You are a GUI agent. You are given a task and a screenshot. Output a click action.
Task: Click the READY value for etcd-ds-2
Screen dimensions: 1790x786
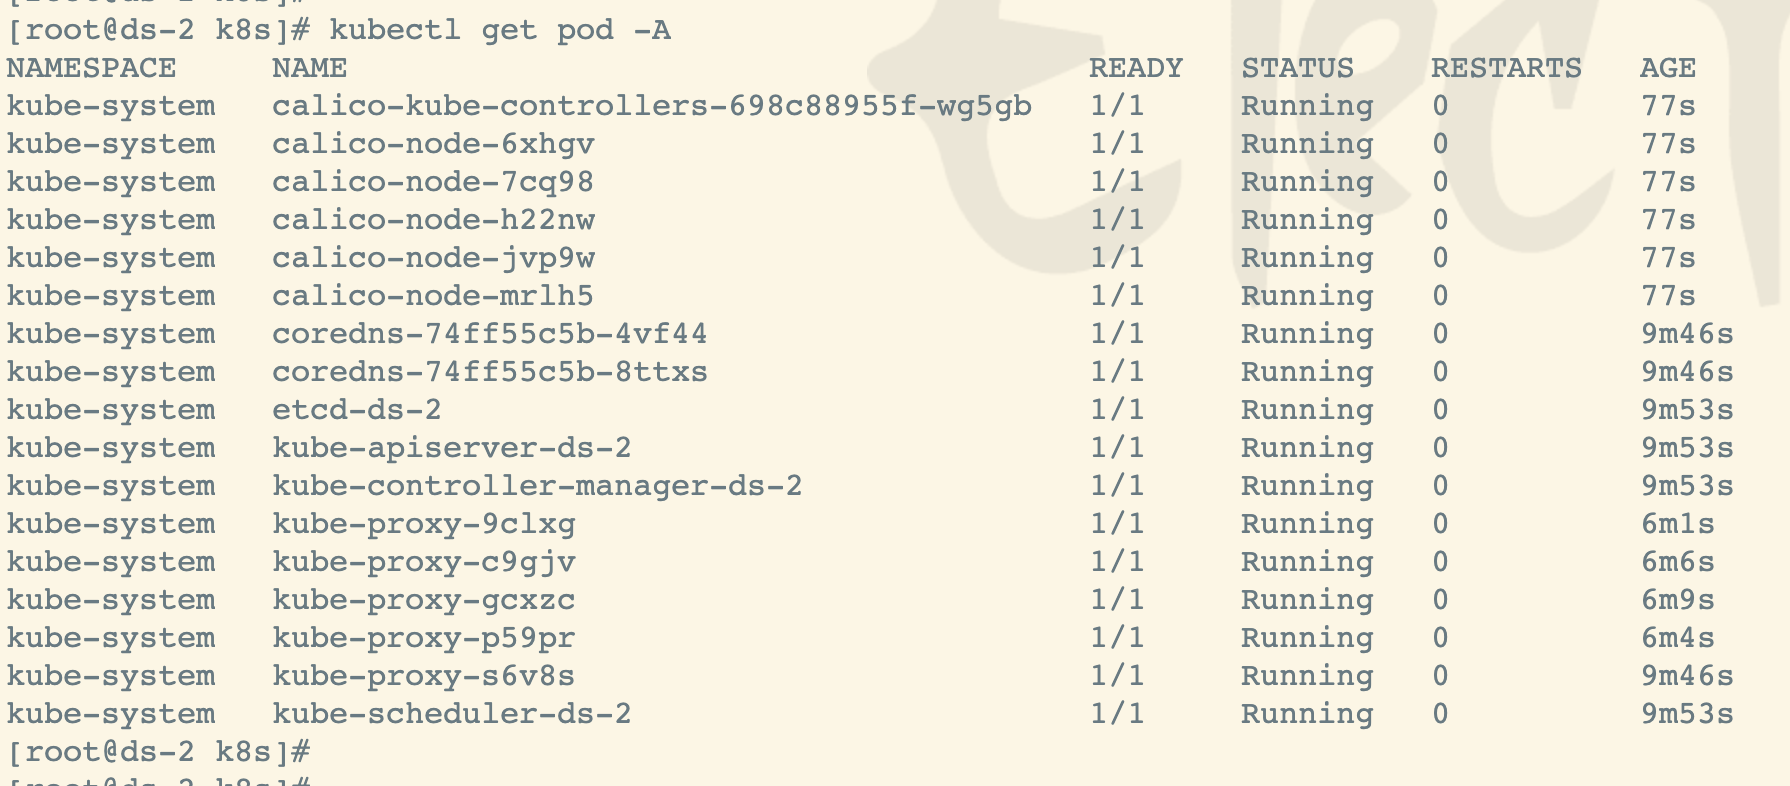tap(1116, 410)
